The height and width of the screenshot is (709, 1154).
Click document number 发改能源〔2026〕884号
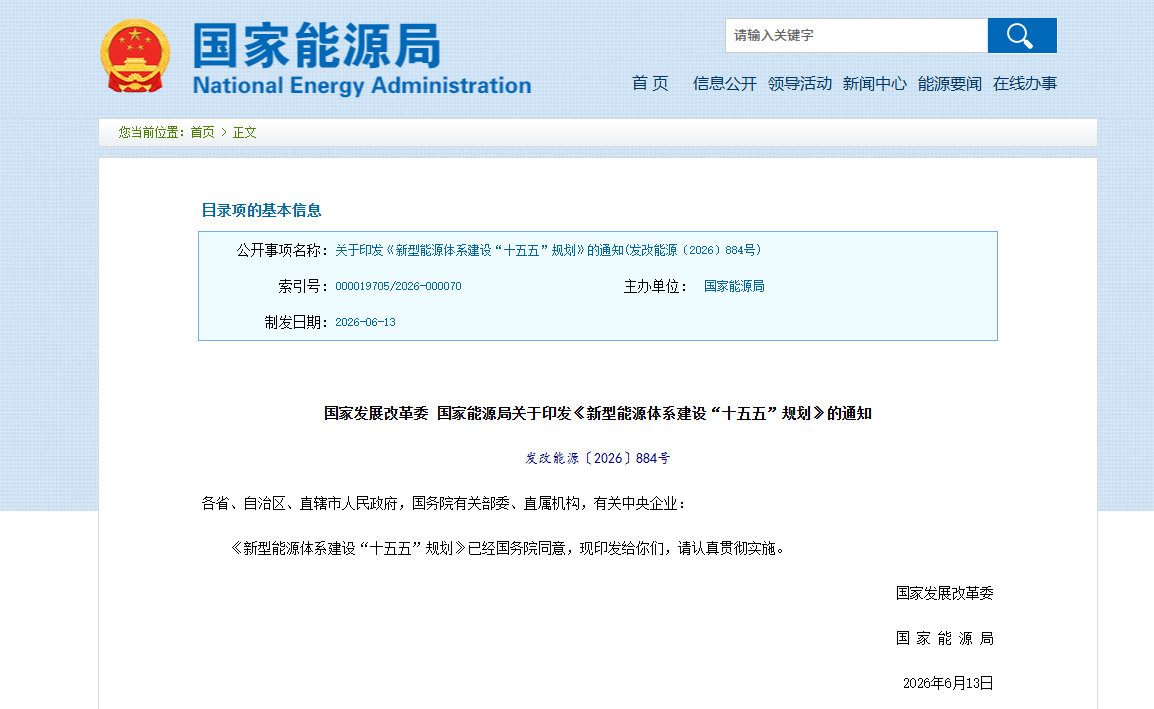point(598,458)
